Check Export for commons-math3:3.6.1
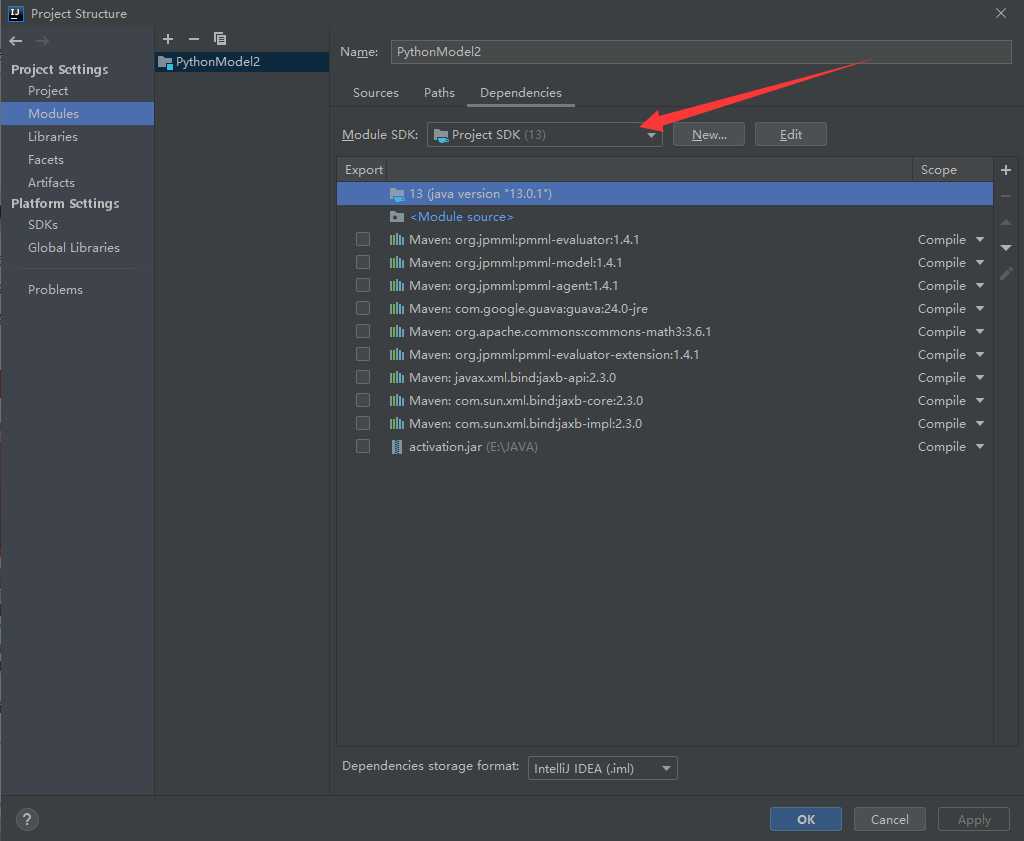Viewport: 1024px width, 841px height. pyautogui.click(x=362, y=332)
